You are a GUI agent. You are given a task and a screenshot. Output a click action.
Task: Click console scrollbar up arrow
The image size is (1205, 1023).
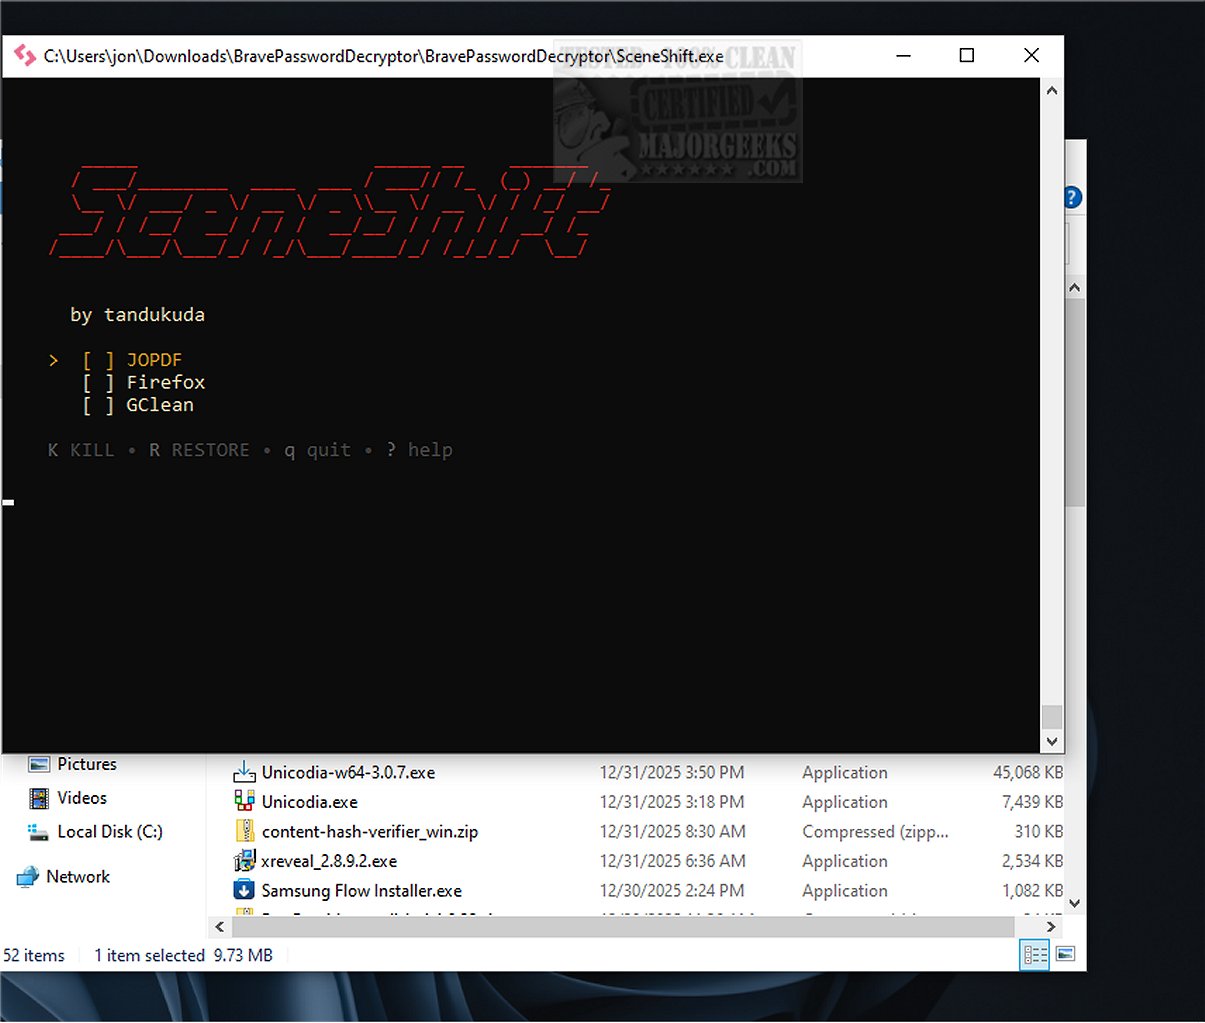tap(1051, 90)
